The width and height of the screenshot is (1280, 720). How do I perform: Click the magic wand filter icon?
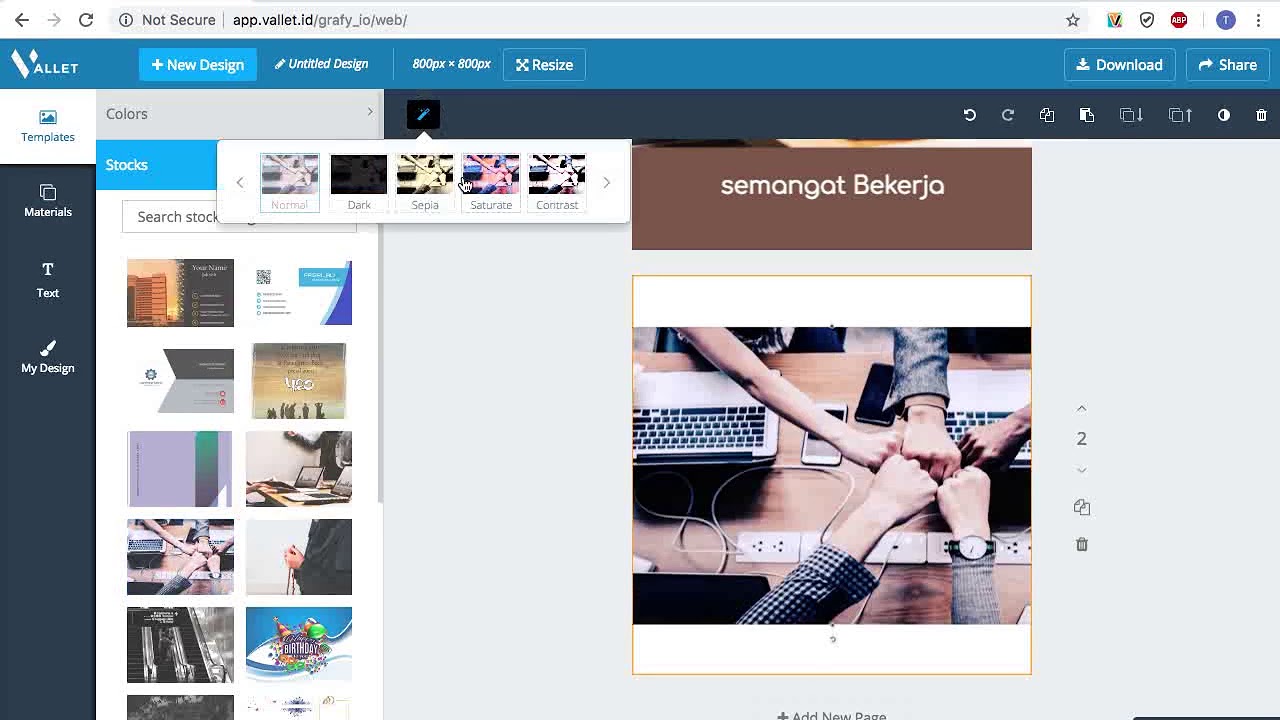click(x=423, y=114)
